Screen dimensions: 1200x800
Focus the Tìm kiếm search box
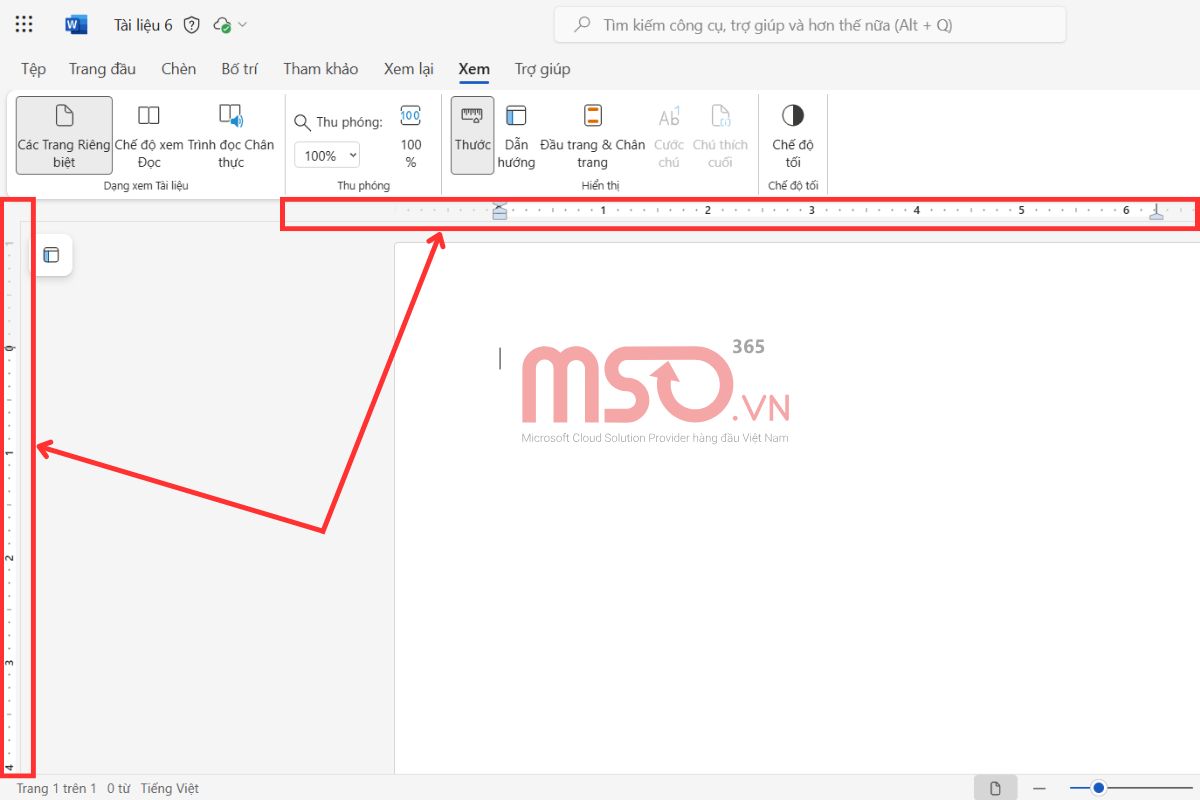(810, 25)
